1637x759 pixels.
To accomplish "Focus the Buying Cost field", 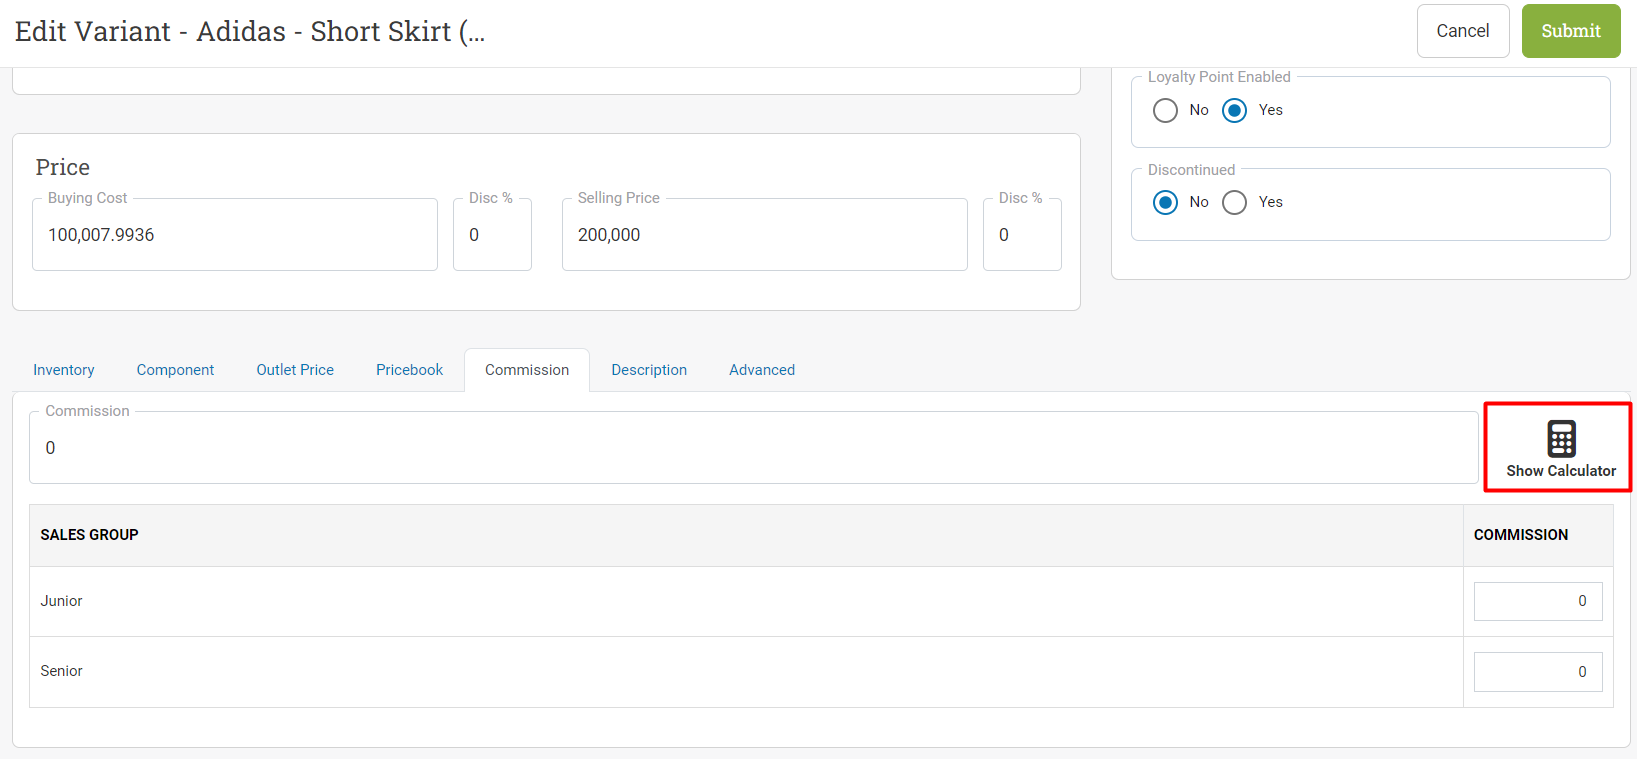I will coord(235,235).
